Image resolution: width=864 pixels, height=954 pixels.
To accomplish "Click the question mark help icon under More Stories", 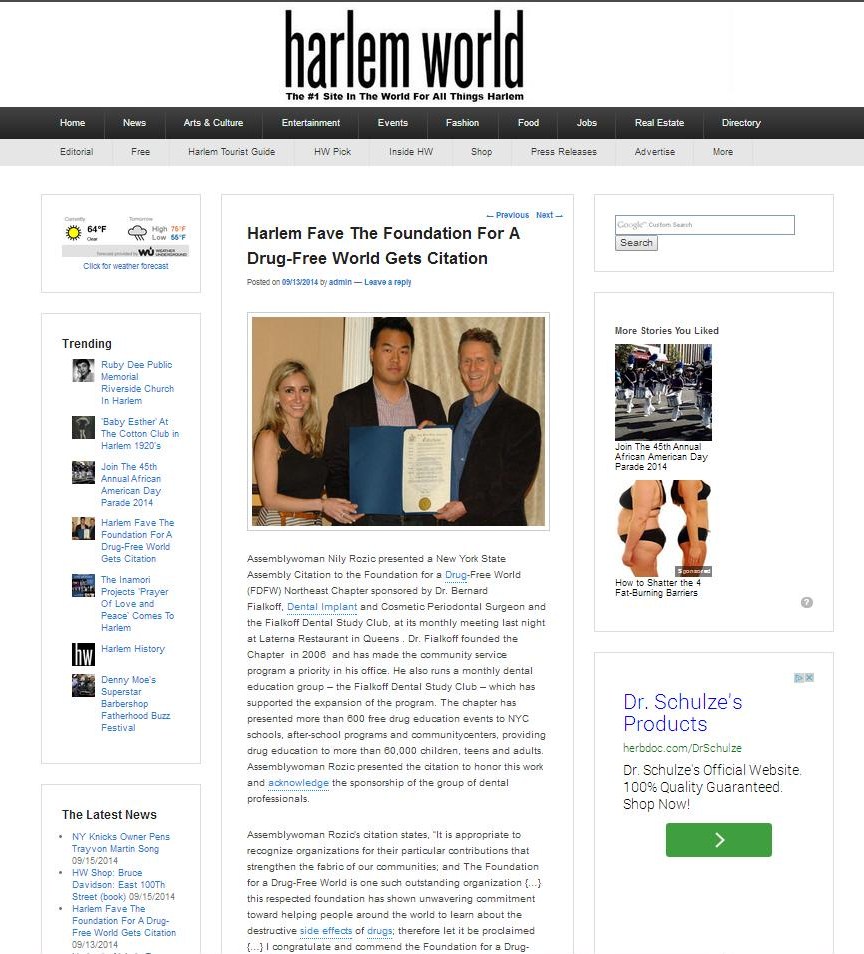I will [807, 602].
